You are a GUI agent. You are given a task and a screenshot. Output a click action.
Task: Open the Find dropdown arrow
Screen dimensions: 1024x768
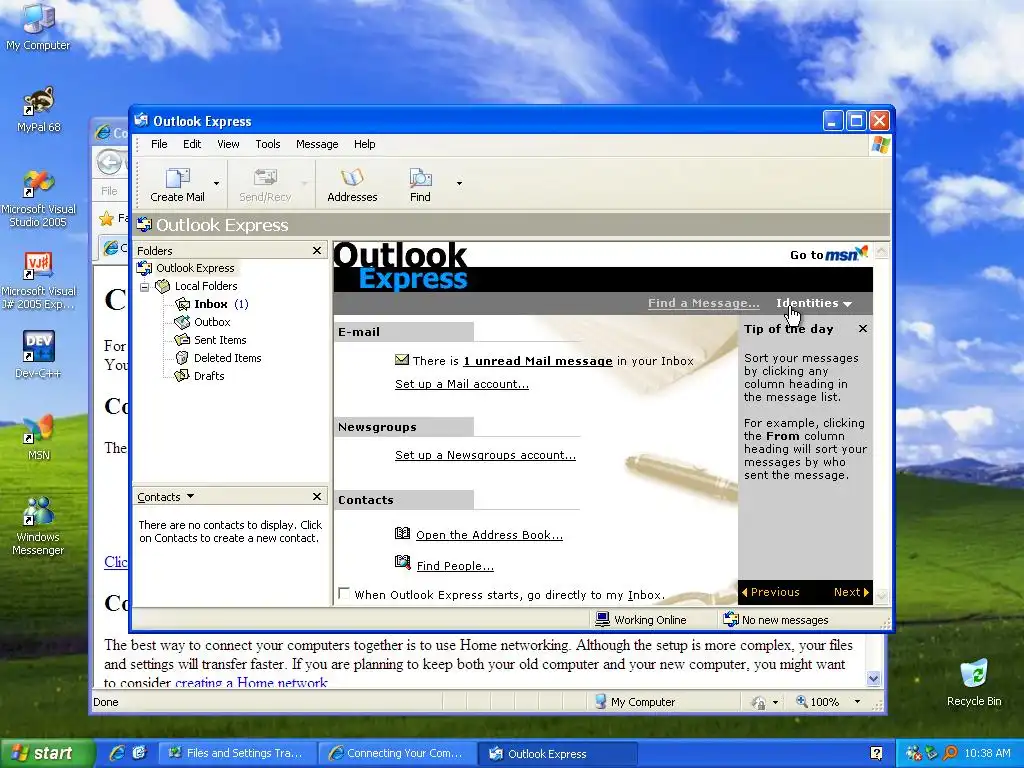459,184
